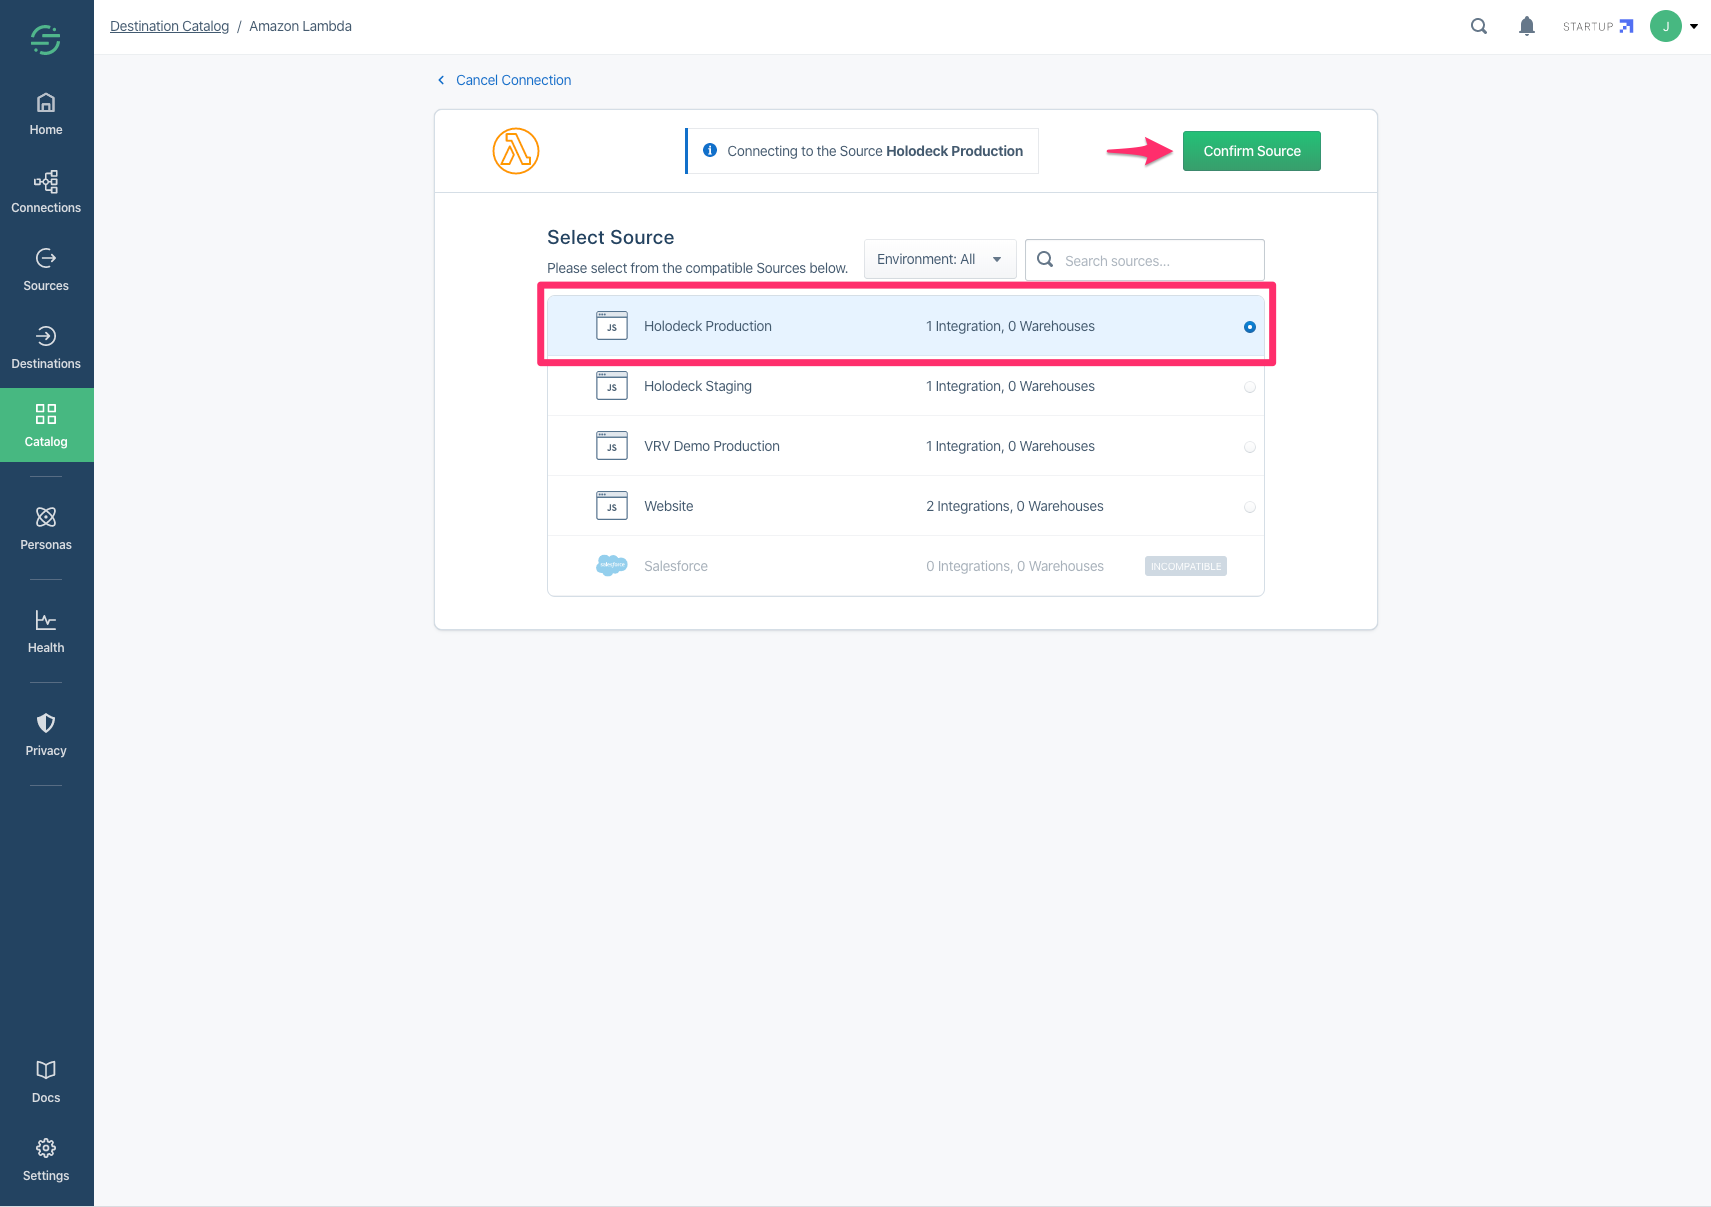Select the Holodeck Staging radio button
Viewport: 1711px width, 1207px height.
pos(1250,387)
